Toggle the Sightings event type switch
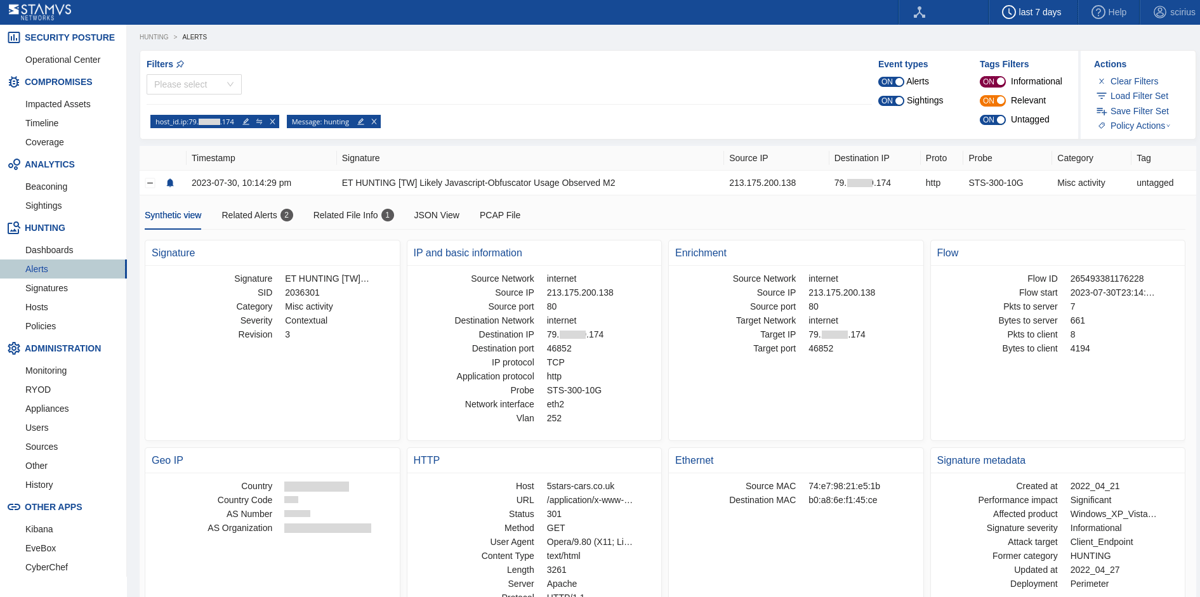Screen dimensions: 1200x597 click(x=891, y=101)
